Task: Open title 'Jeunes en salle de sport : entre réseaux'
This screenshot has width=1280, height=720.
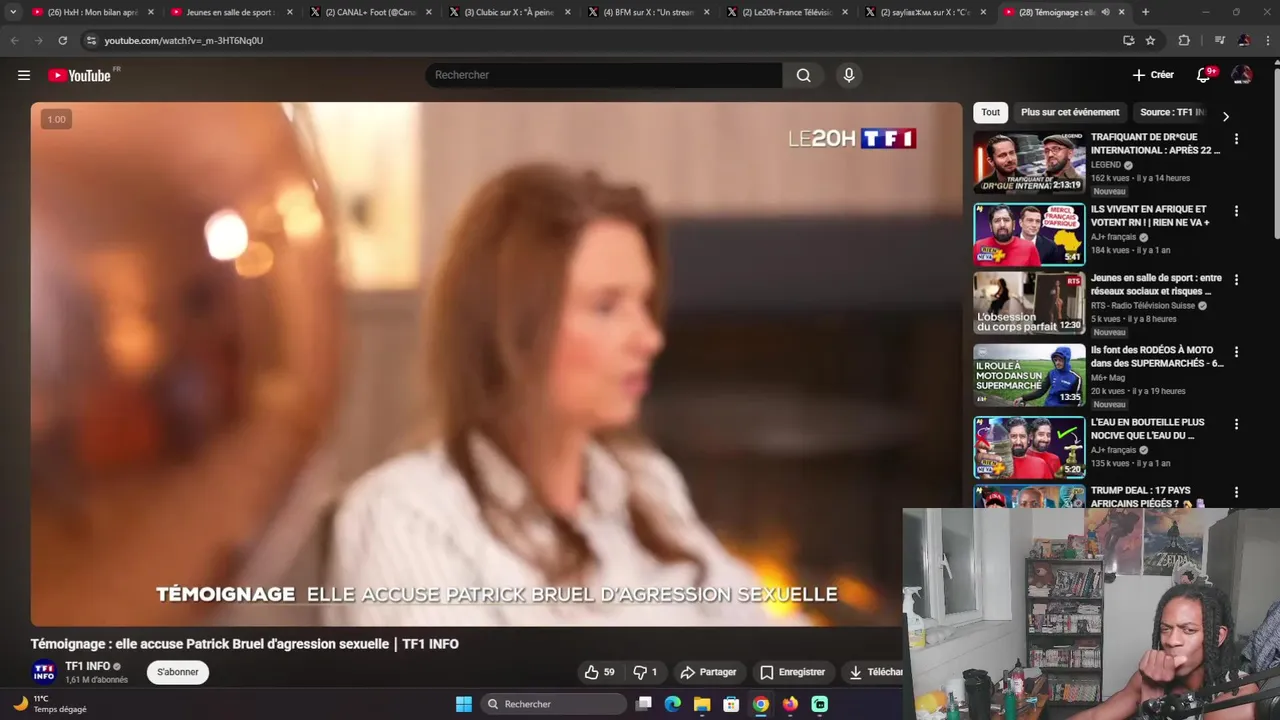Action: [x=1156, y=284]
